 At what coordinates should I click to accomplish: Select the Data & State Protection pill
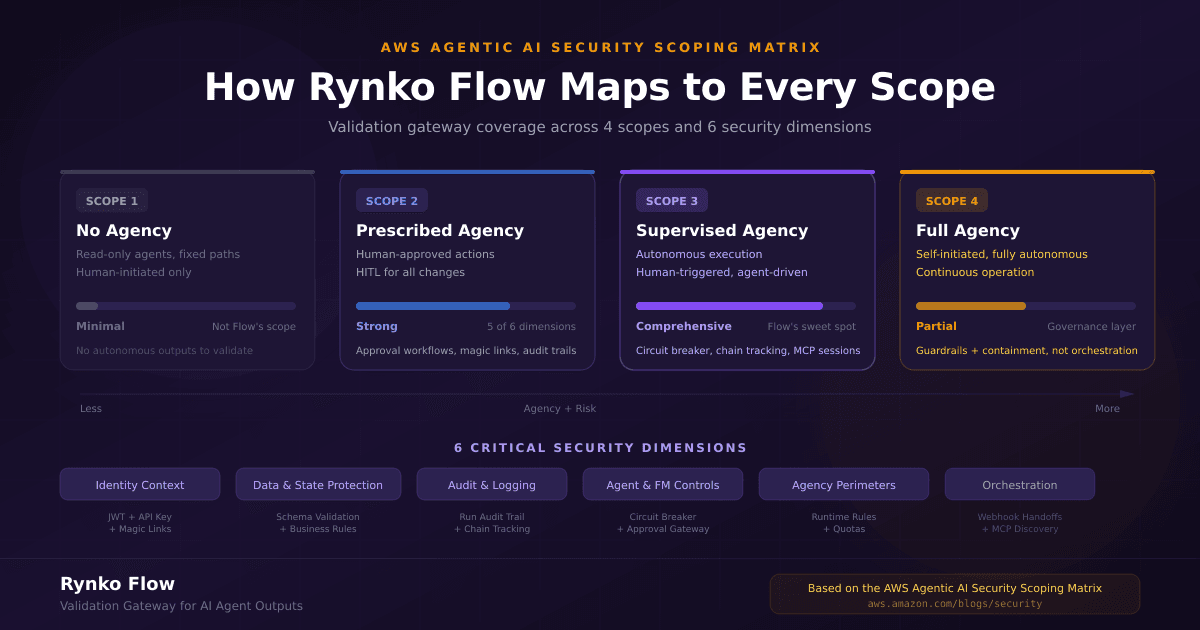(x=318, y=484)
